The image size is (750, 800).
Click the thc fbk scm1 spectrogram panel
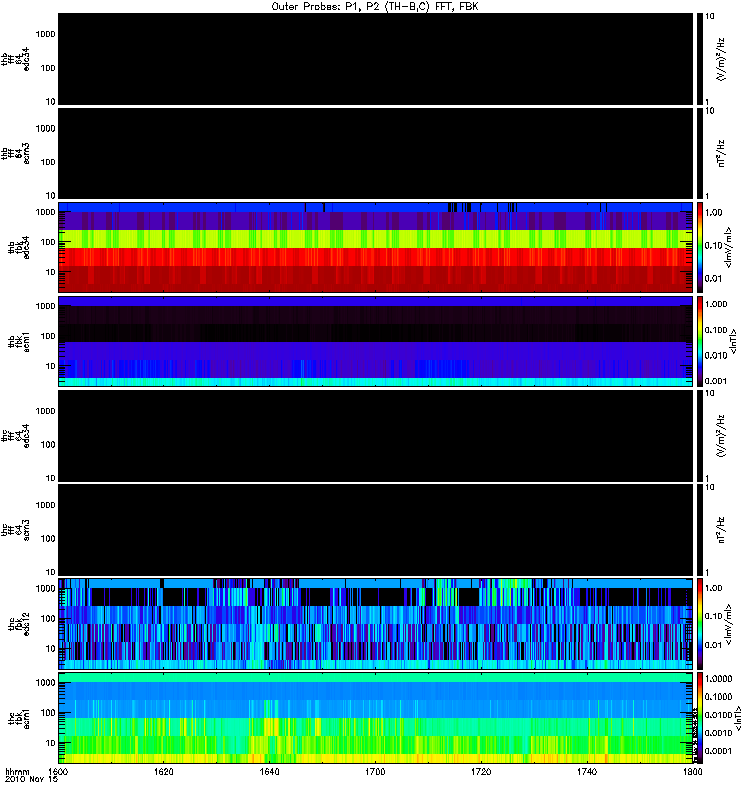pos(375,718)
